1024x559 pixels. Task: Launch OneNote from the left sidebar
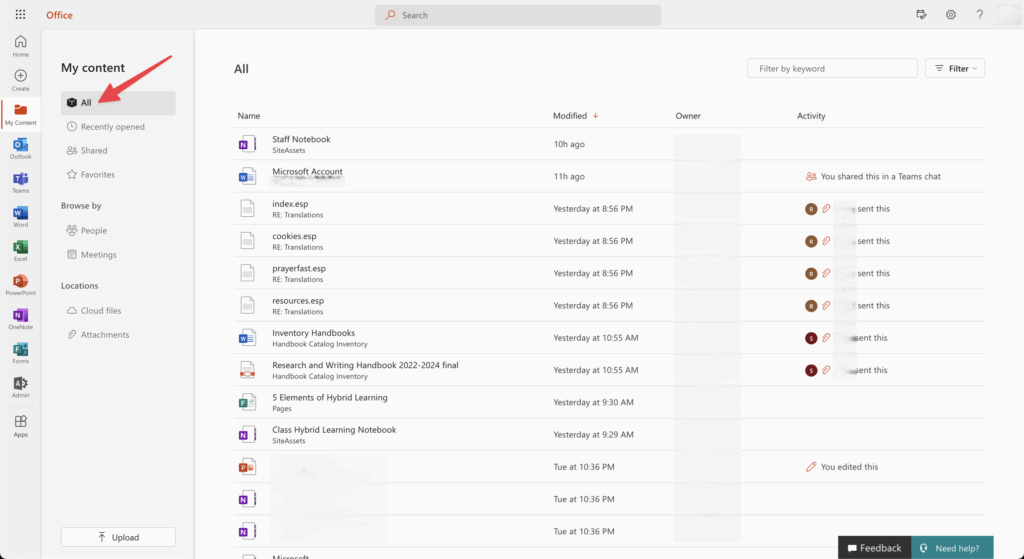20,319
